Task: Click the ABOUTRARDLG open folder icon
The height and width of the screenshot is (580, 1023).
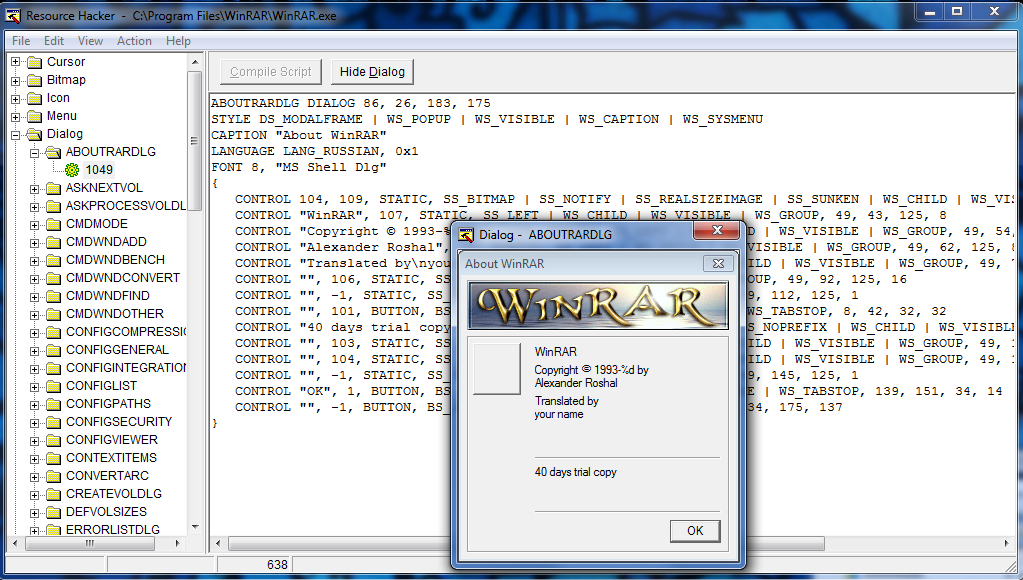Action: [53, 152]
